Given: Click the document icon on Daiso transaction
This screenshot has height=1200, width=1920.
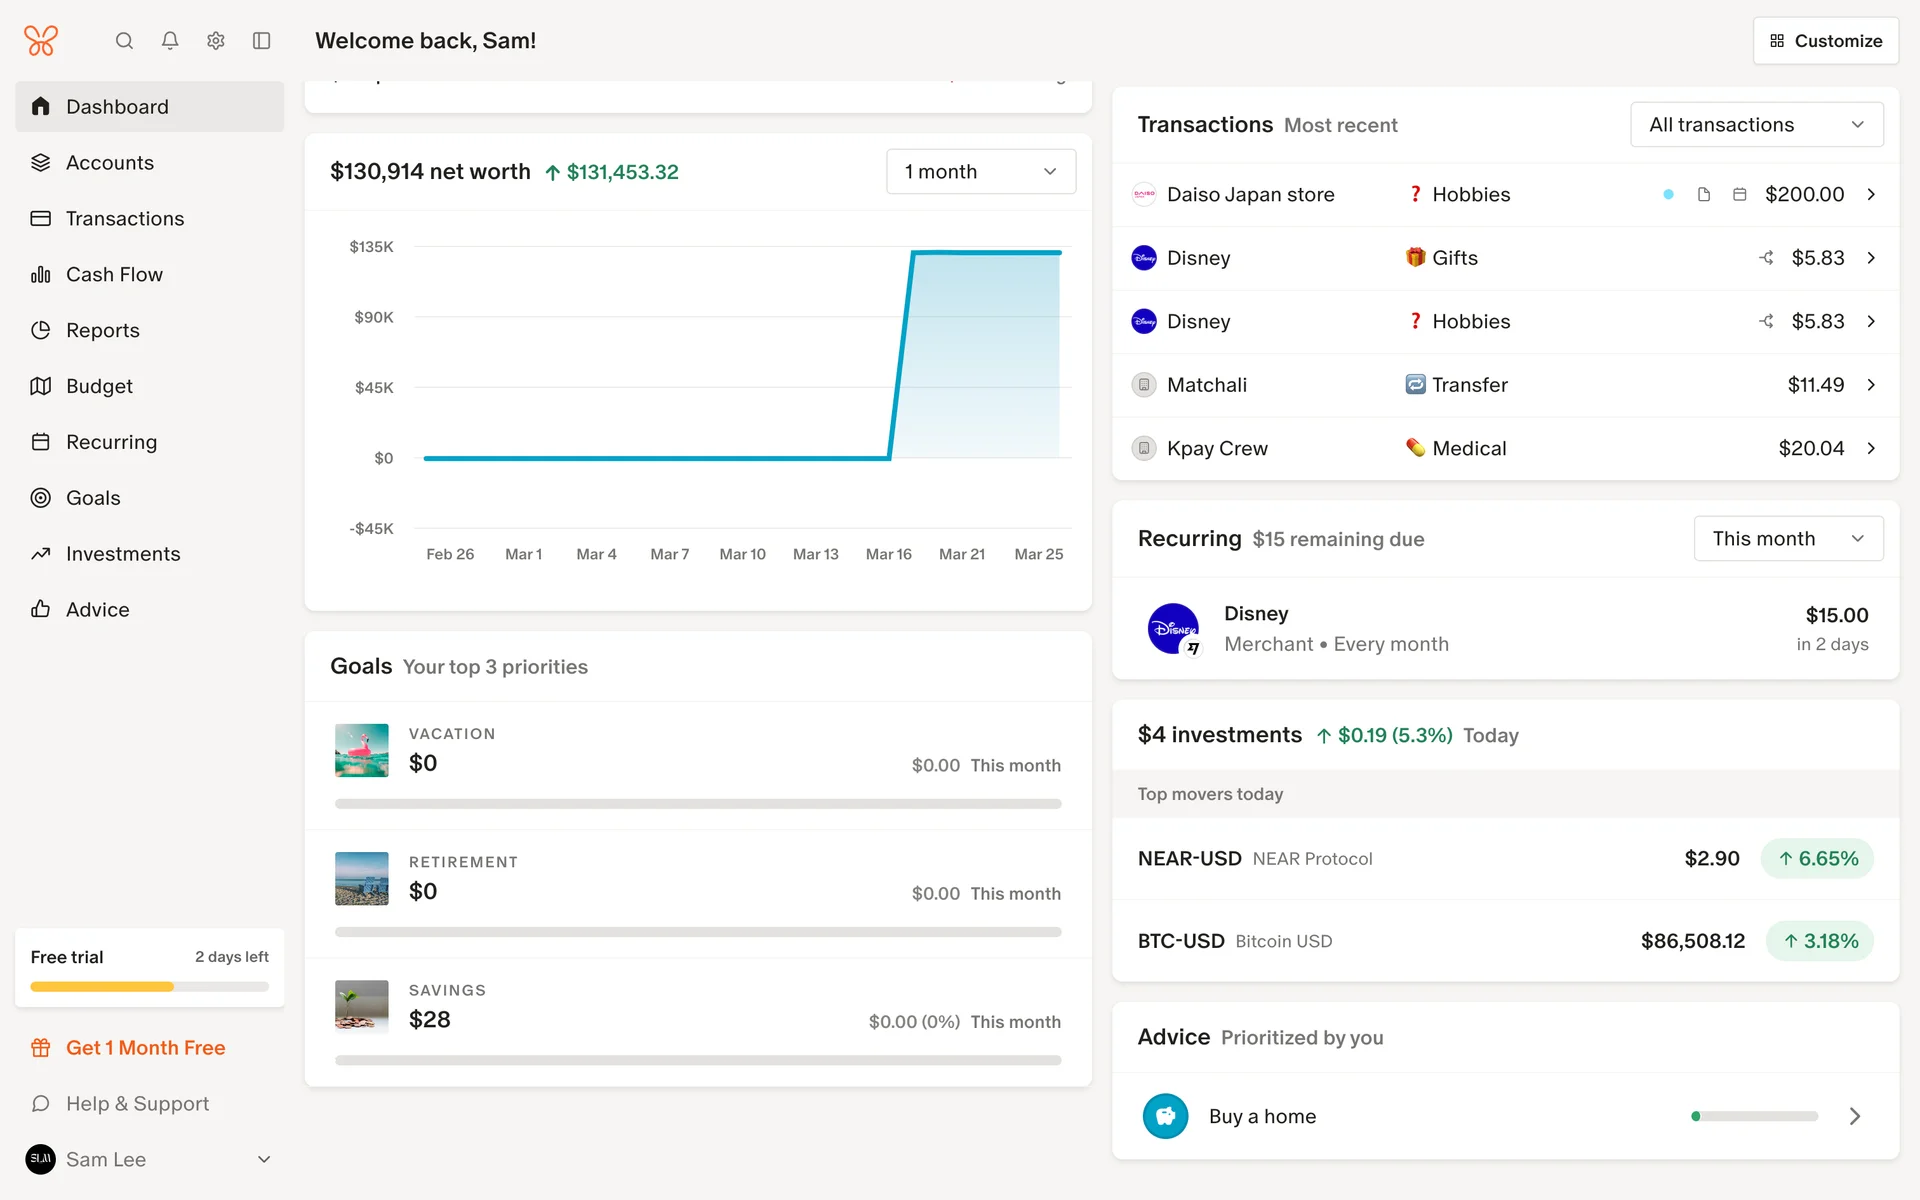Looking at the screenshot, I should tap(1704, 195).
